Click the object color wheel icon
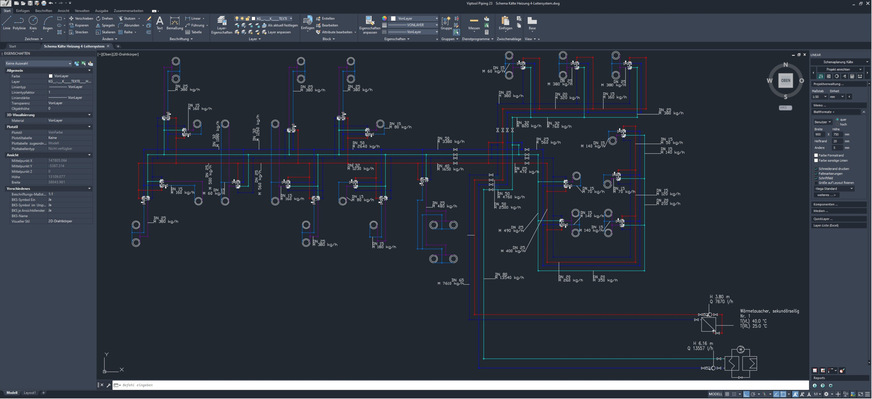This screenshot has width=872, height=399. [x=384, y=18]
